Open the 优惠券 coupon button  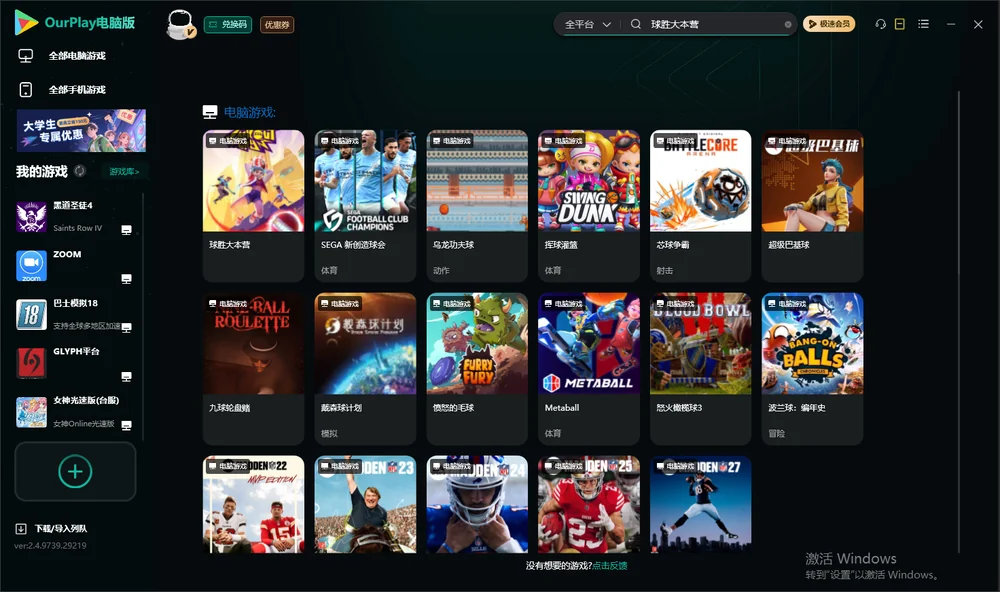point(277,25)
